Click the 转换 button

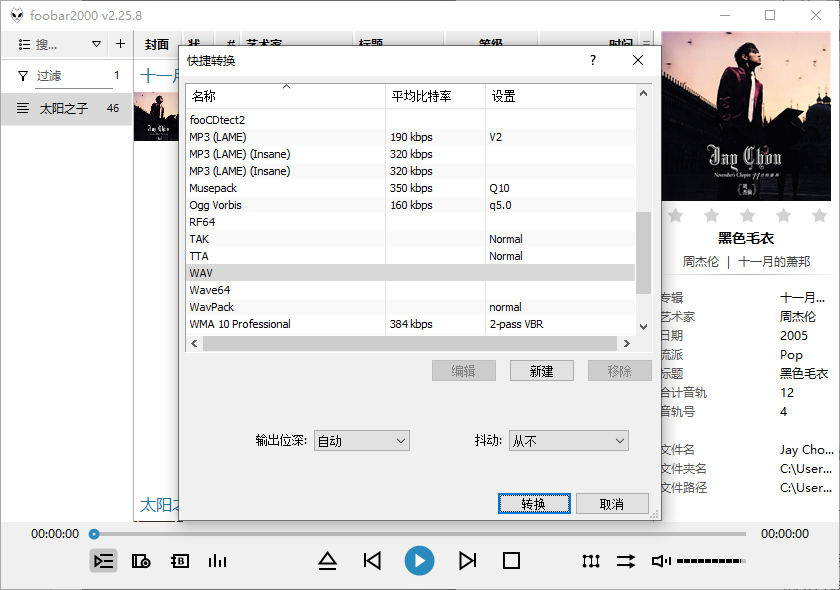(534, 504)
